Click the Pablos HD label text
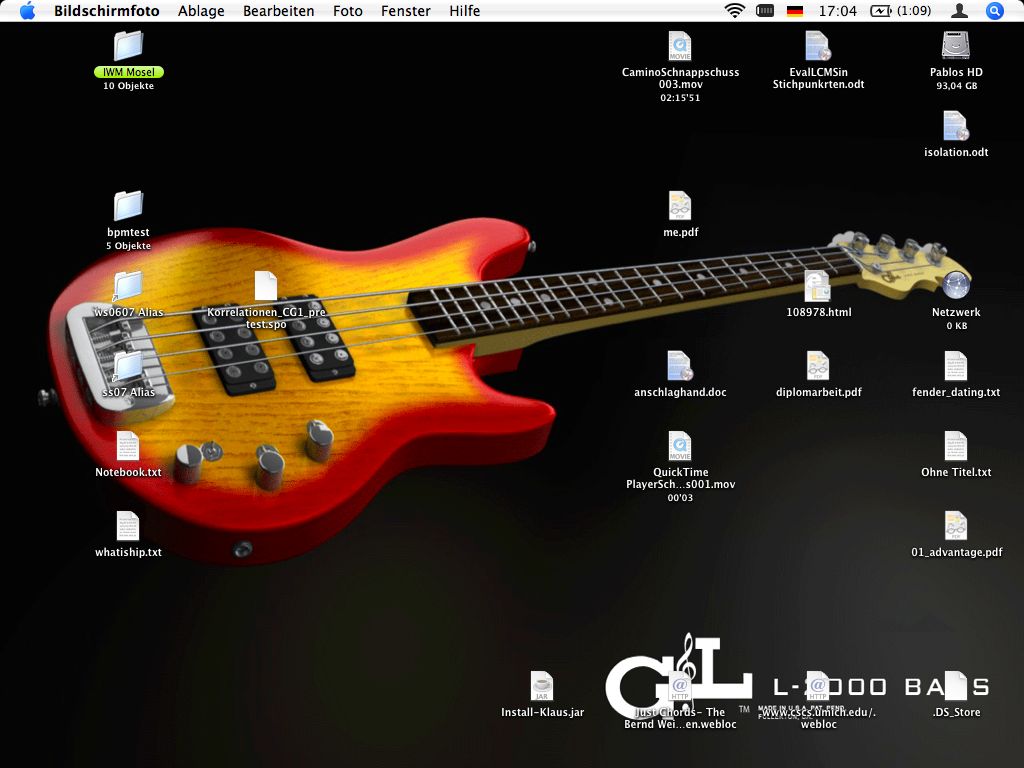Image resolution: width=1024 pixels, height=768 pixels. 956,72
